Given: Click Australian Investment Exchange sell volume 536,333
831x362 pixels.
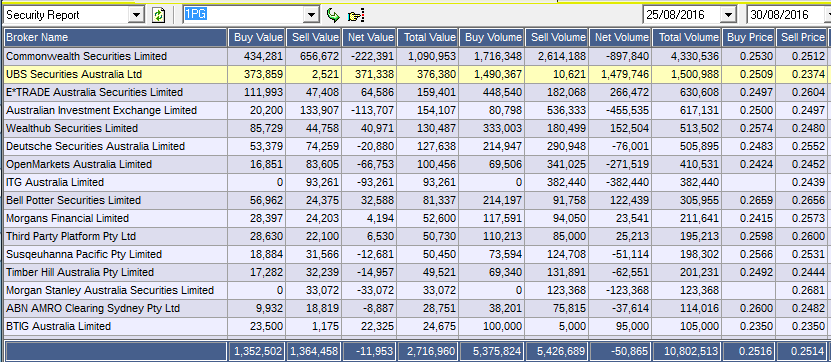Looking at the screenshot, I should coord(567,110).
